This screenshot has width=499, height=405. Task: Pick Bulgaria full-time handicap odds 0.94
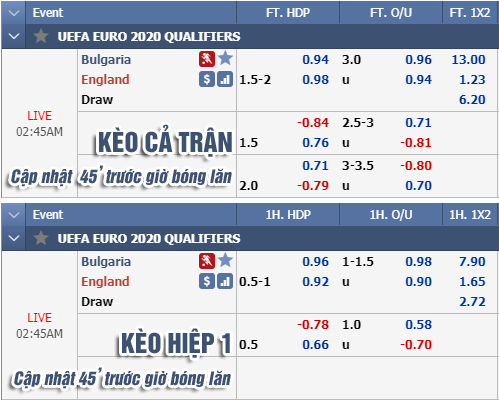(315, 59)
